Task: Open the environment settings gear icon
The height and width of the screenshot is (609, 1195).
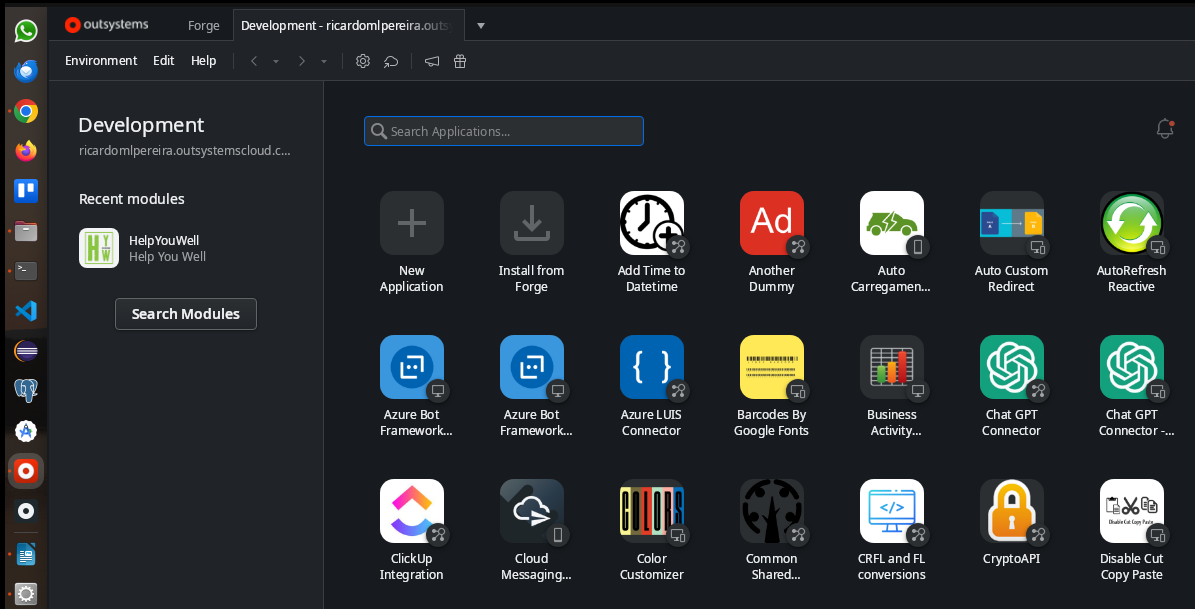Action: [x=363, y=61]
